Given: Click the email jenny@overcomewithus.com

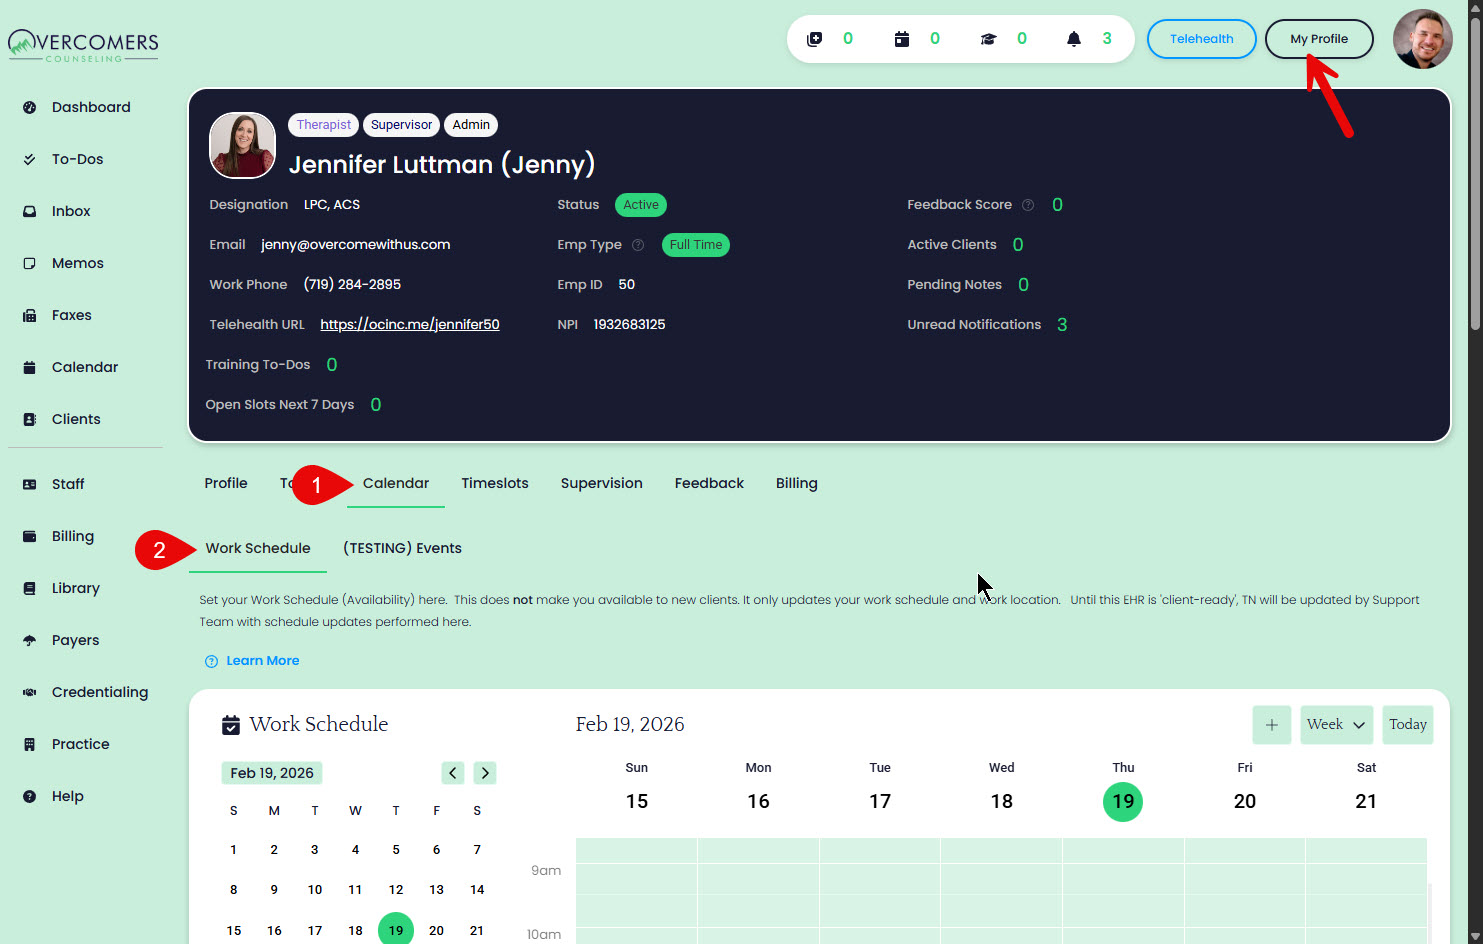Looking at the screenshot, I should click(x=356, y=245).
